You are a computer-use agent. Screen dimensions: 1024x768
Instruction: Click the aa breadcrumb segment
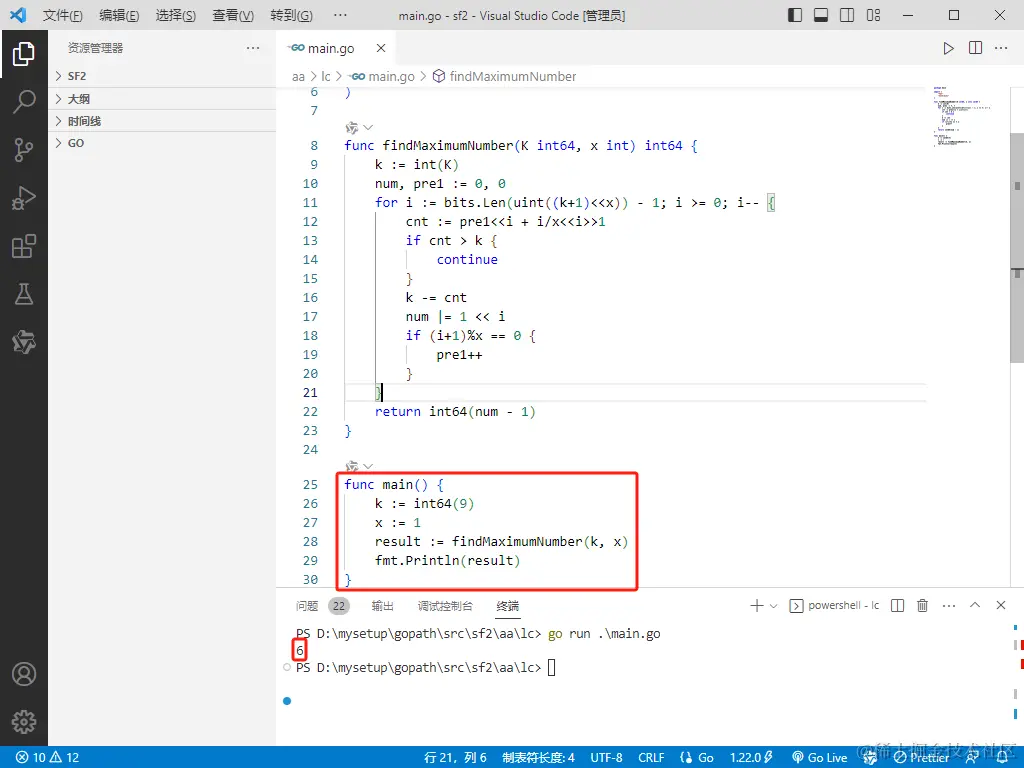coord(298,76)
